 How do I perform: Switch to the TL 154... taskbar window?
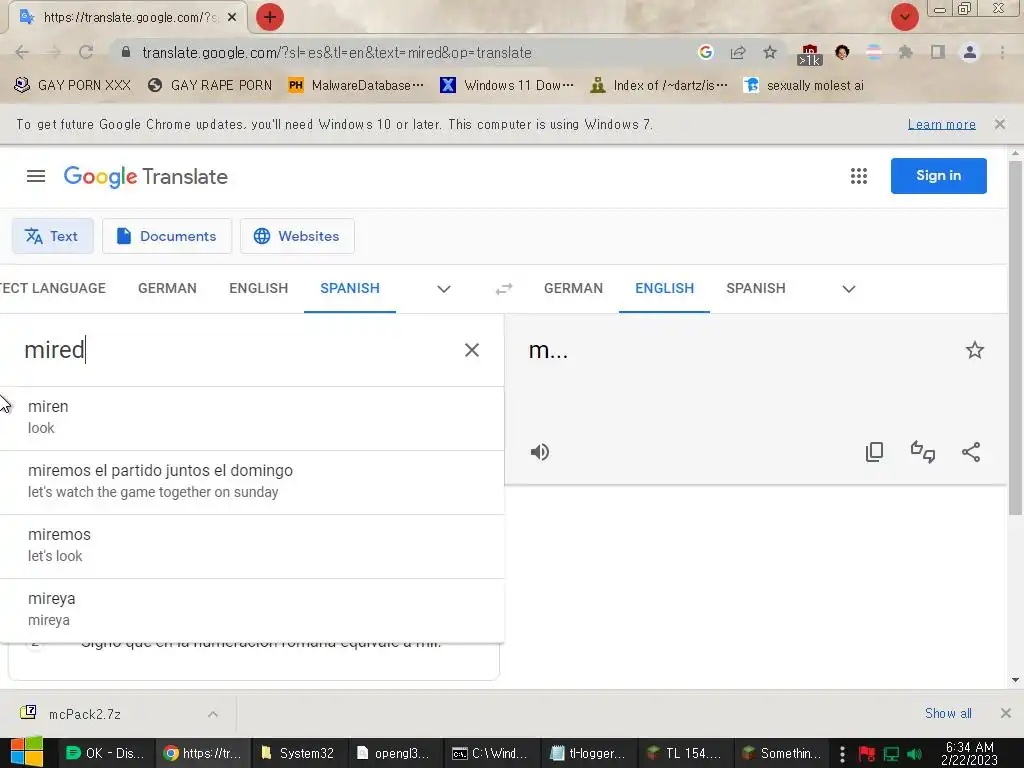point(684,753)
